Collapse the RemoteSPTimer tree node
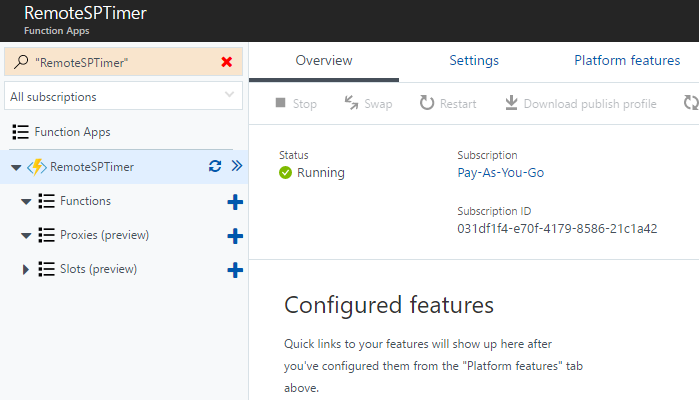Viewport: 699px width, 400px height. click(16, 168)
